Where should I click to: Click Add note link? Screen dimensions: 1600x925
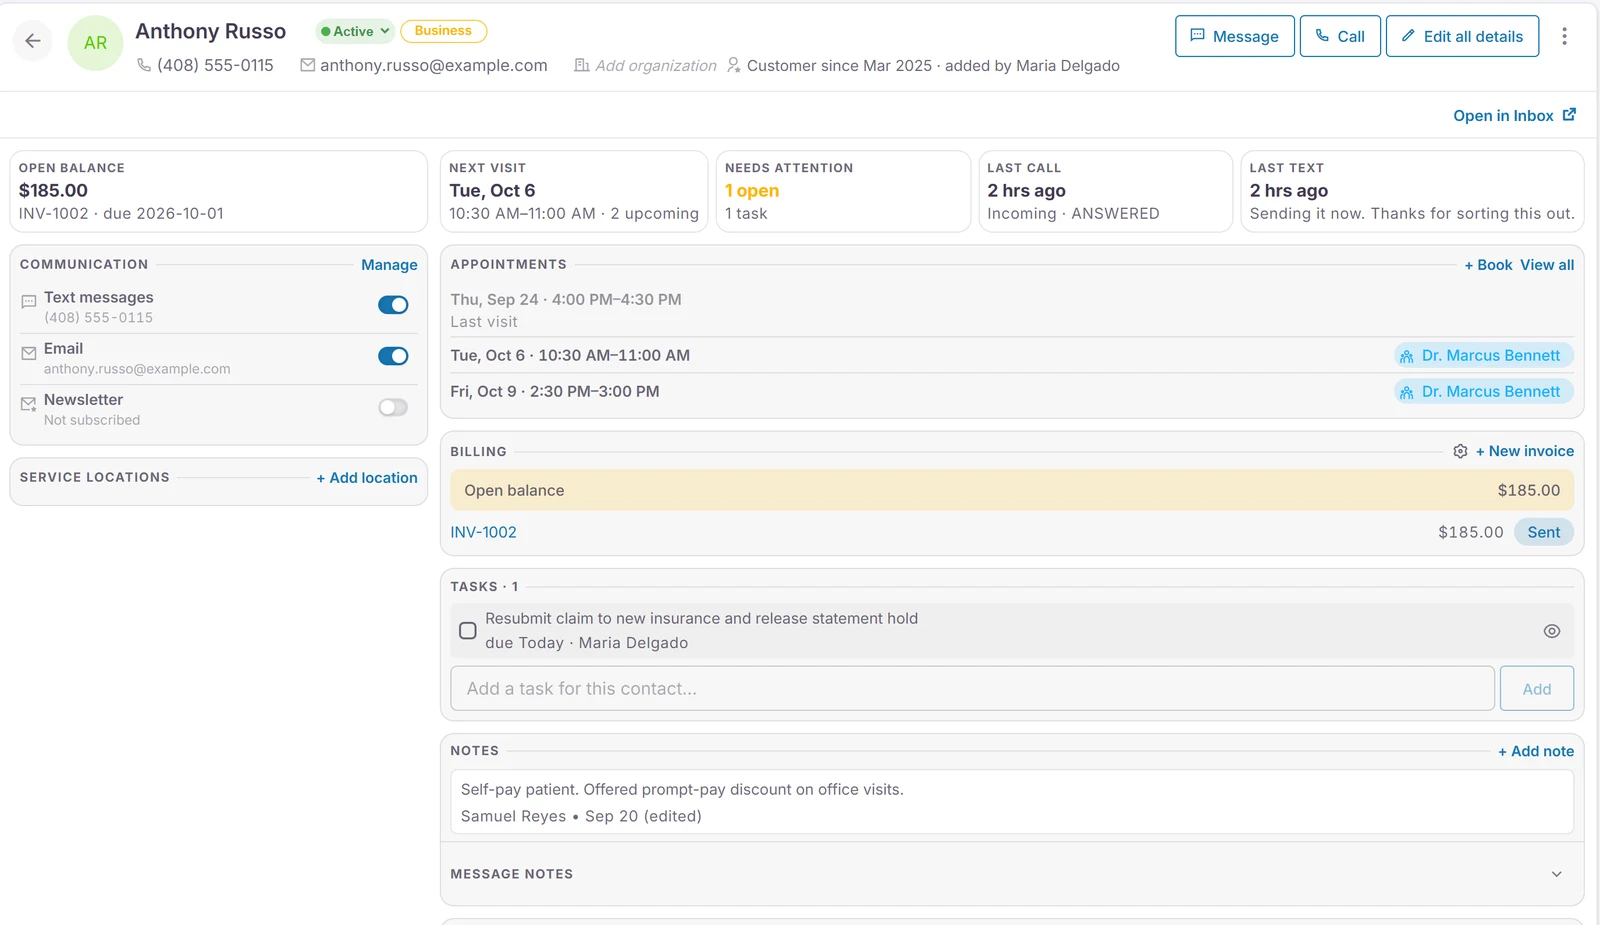point(1536,751)
